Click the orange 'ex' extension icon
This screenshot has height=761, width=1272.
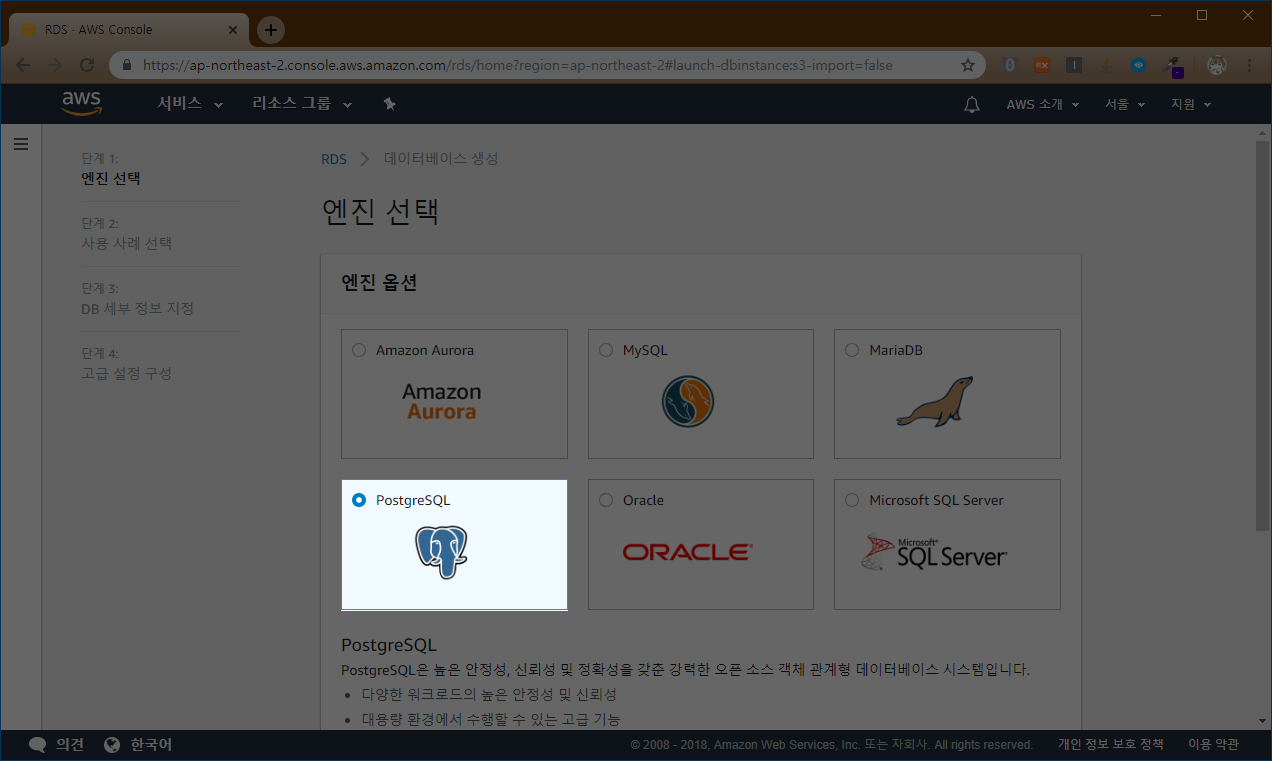coord(1042,65)
